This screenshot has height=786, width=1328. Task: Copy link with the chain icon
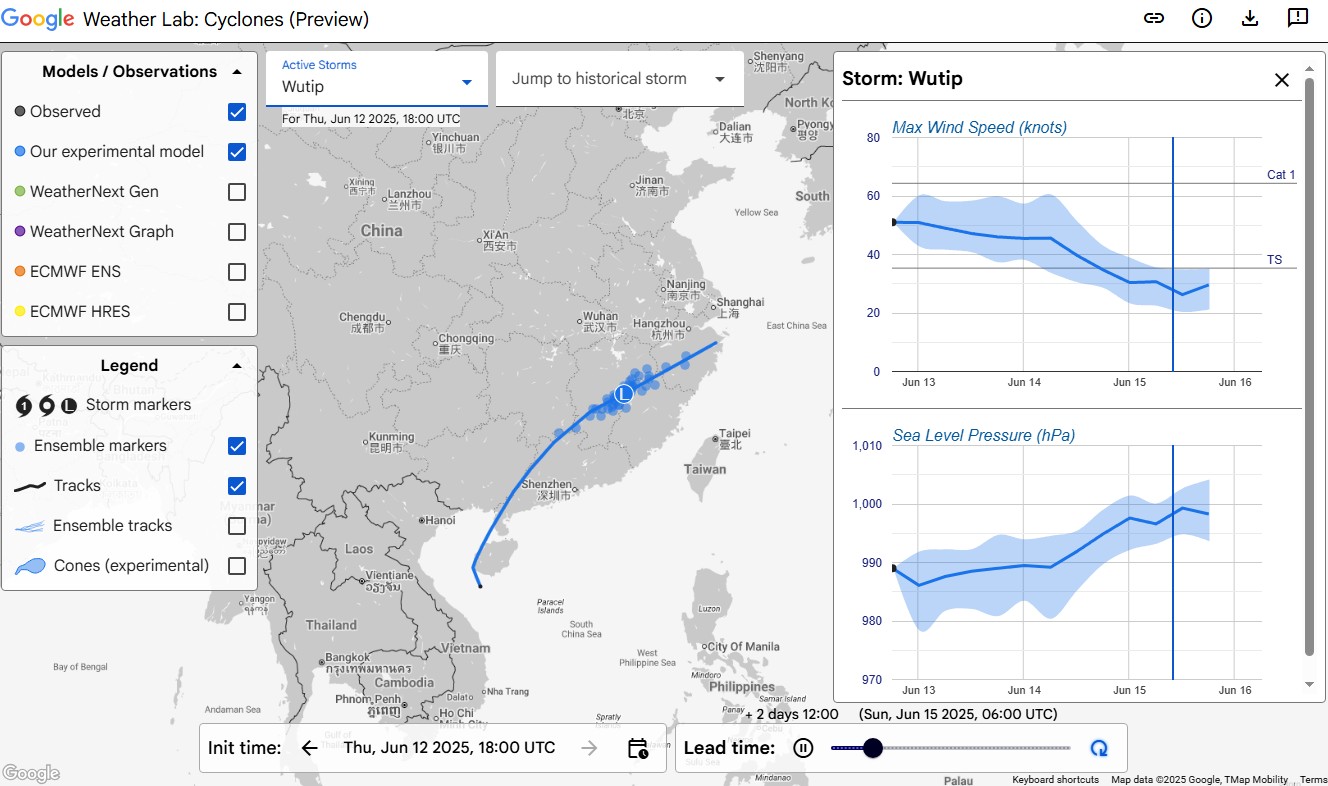pyautogui.click(x=1154, y=19)
